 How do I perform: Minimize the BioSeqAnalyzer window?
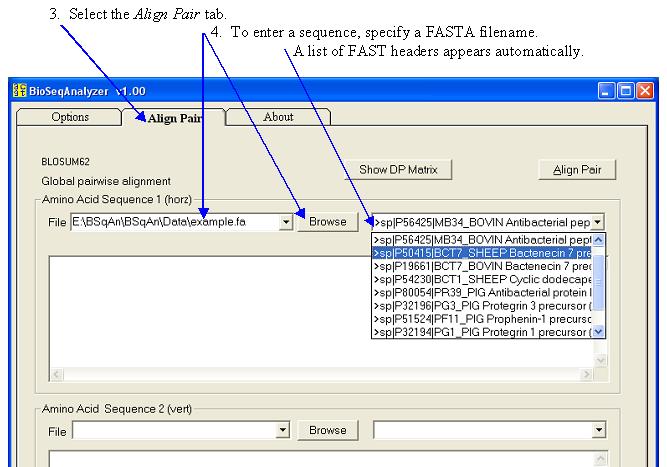[605, 91]
